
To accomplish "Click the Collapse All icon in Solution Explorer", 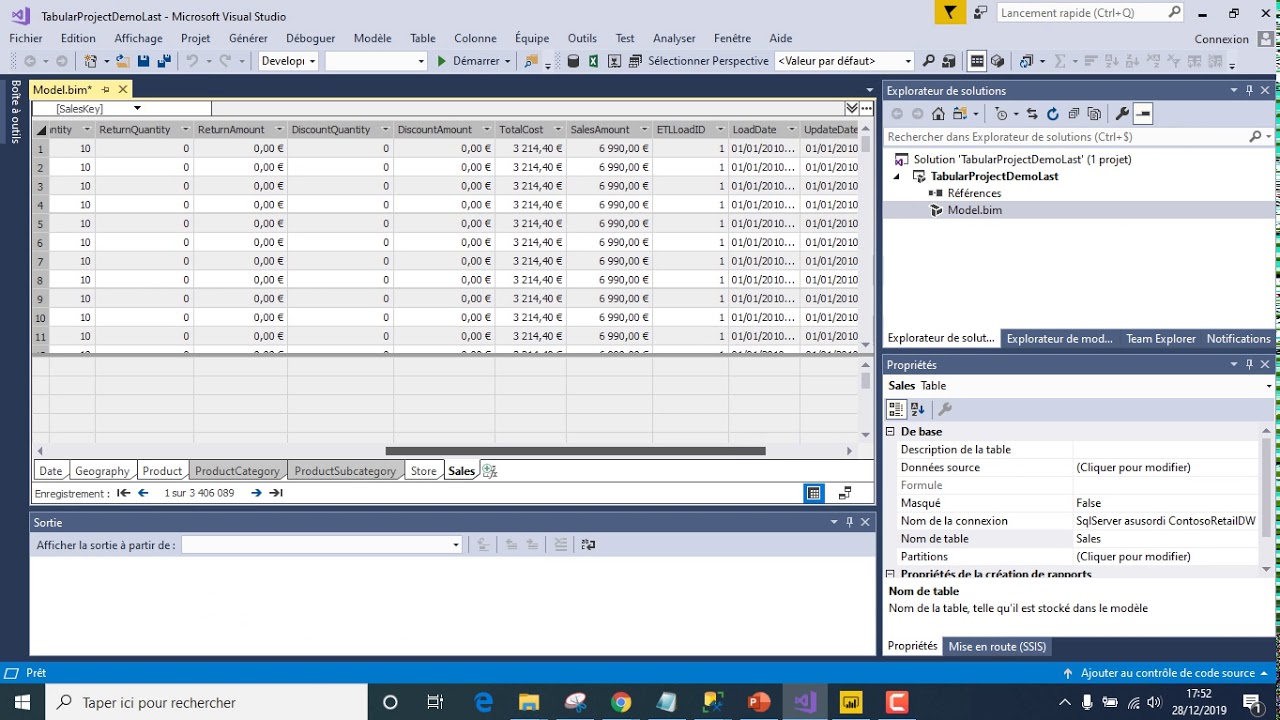I will coord(1073,114).
